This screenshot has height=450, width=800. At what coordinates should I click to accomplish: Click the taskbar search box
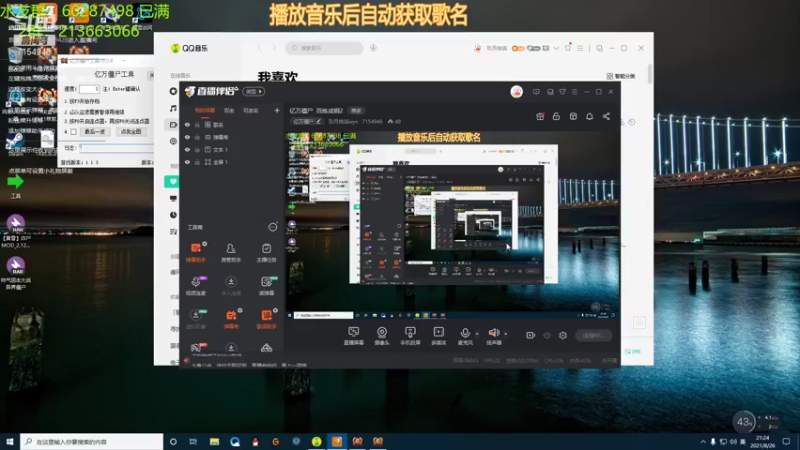[x=92, y=441]
